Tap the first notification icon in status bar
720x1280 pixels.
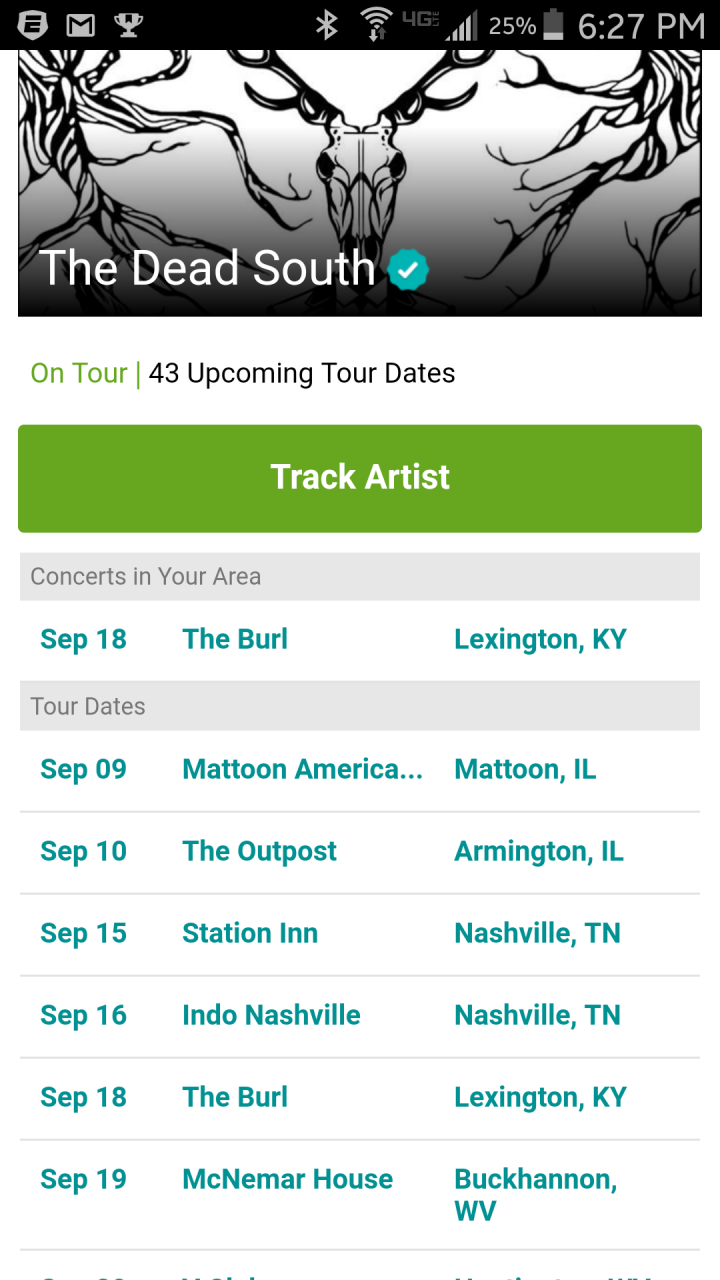(x=33, y=25)
